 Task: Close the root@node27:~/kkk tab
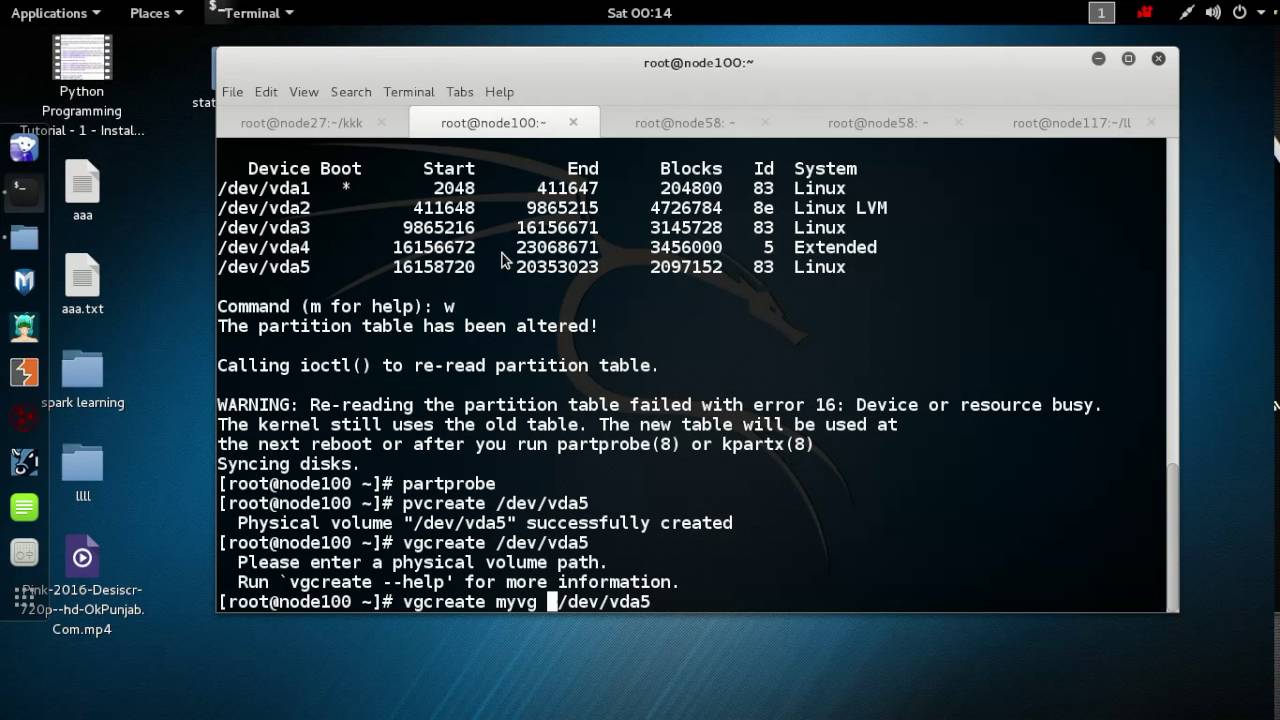[380, 122]
